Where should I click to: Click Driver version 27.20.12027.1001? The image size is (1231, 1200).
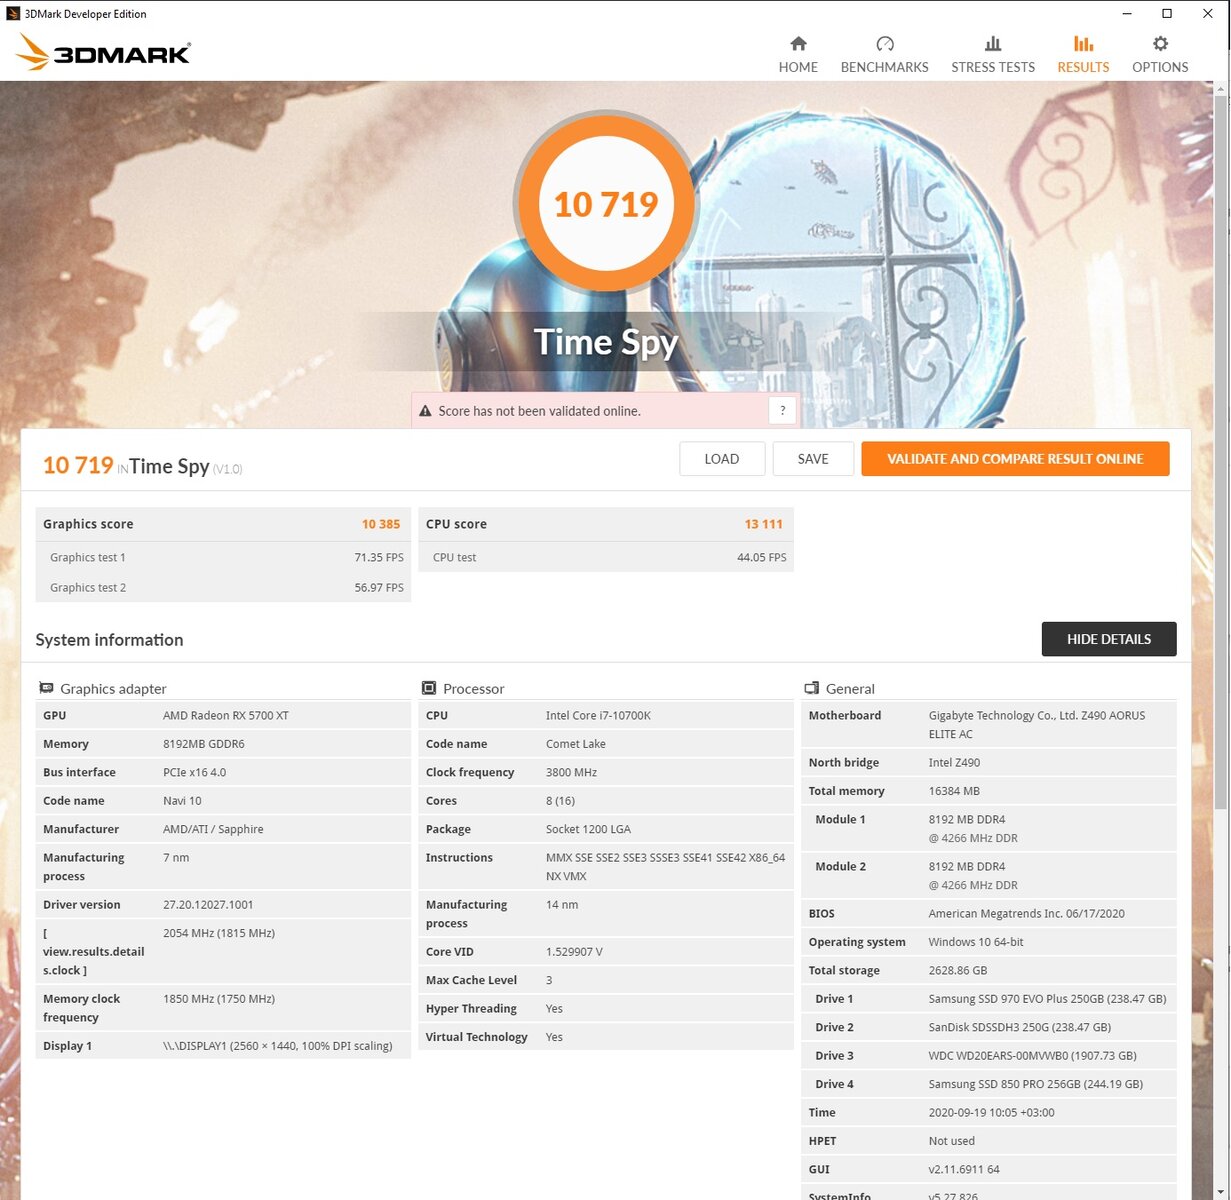(x=208, y=905)
